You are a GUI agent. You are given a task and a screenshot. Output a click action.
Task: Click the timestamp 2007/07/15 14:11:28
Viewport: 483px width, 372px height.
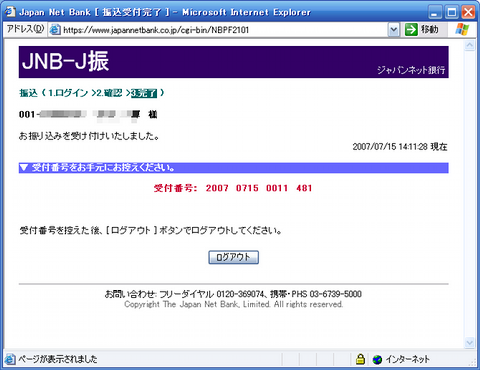pyautogui.click(x=390, y=147)
